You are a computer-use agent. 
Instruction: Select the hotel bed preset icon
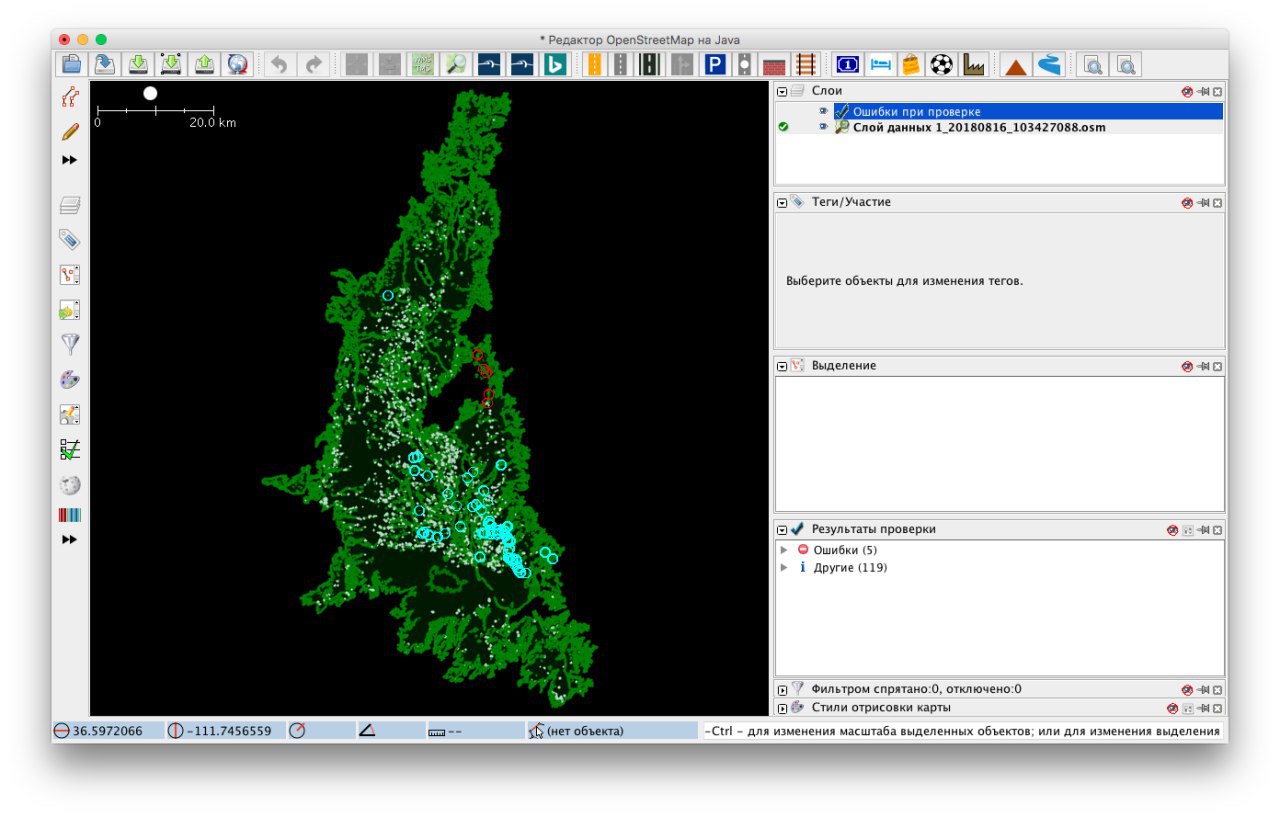pos(879,64)
